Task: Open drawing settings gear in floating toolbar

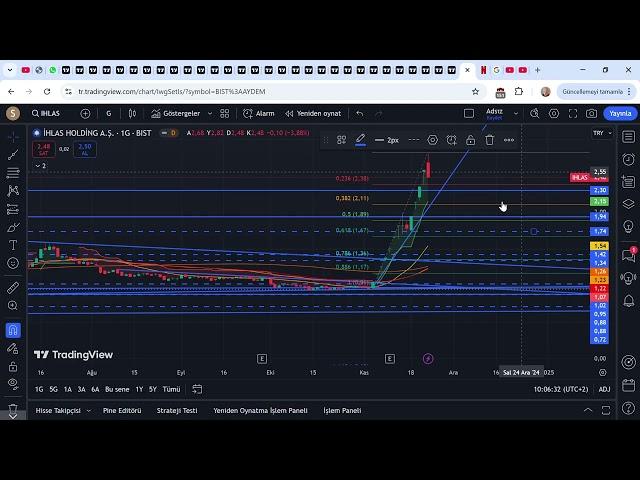Action: tap(433, 140)
